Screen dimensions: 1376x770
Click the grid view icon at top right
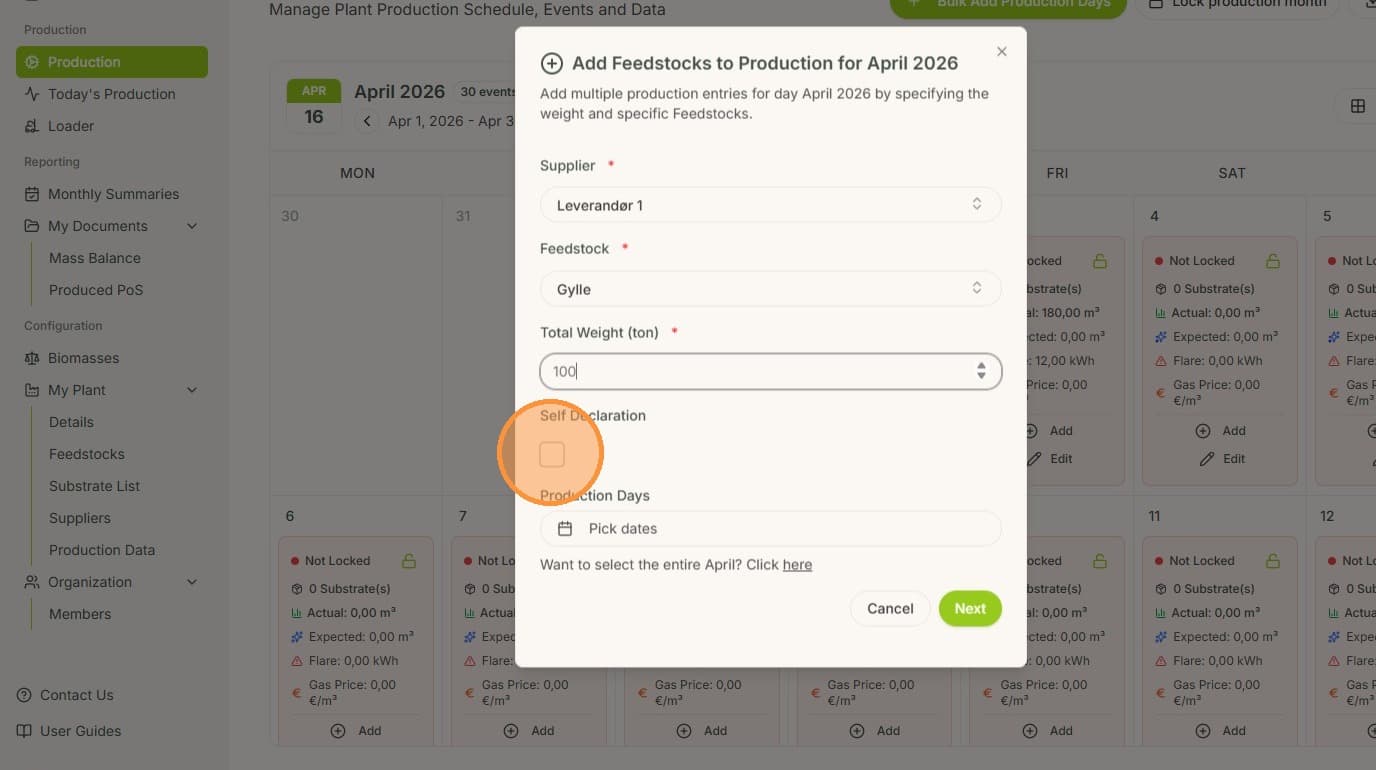click(x=1357, y=106)
